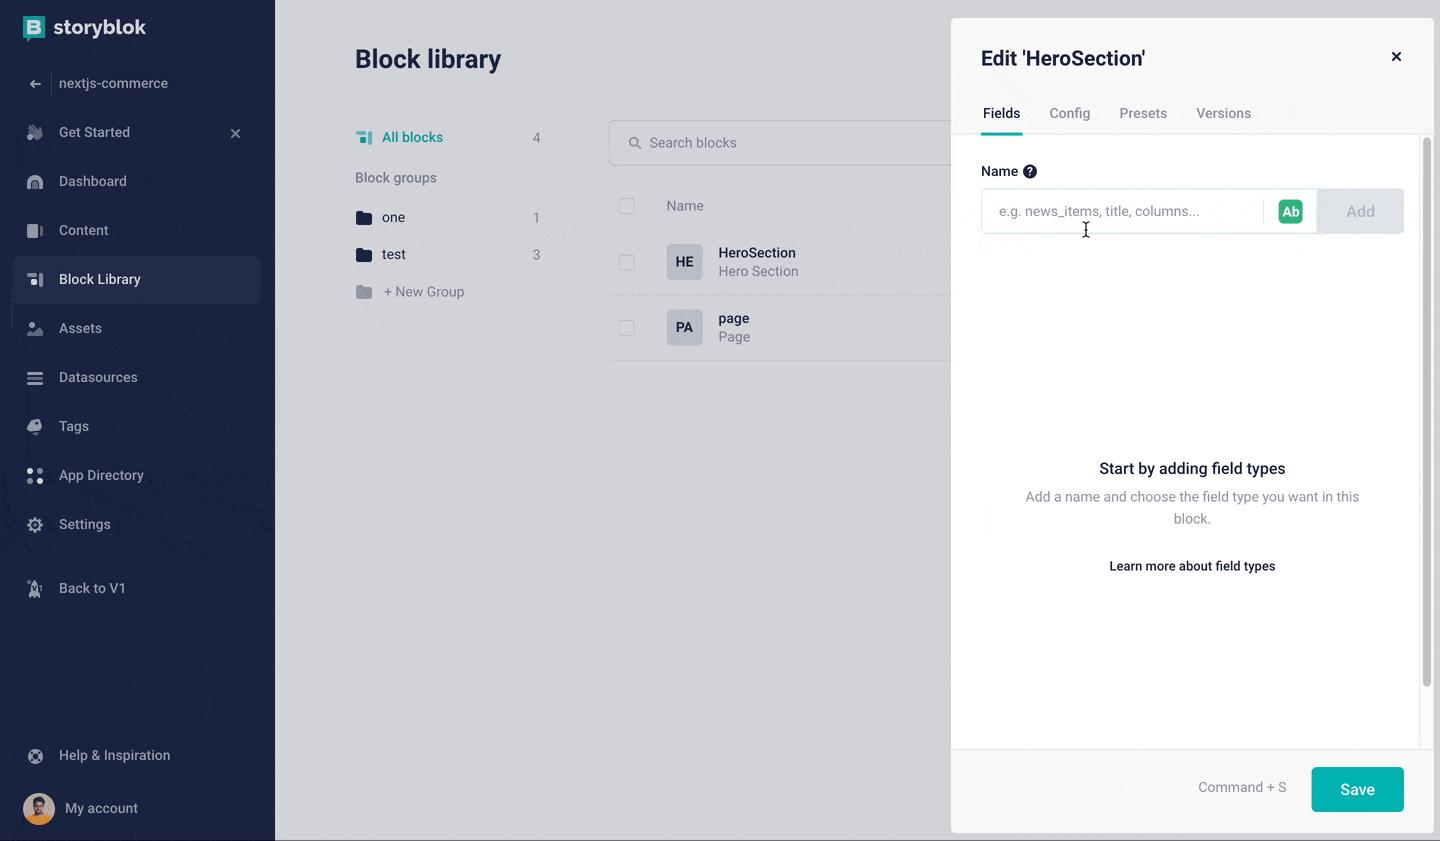
Task: Click the Datasources sidebar icon
Action: [35, 378]
